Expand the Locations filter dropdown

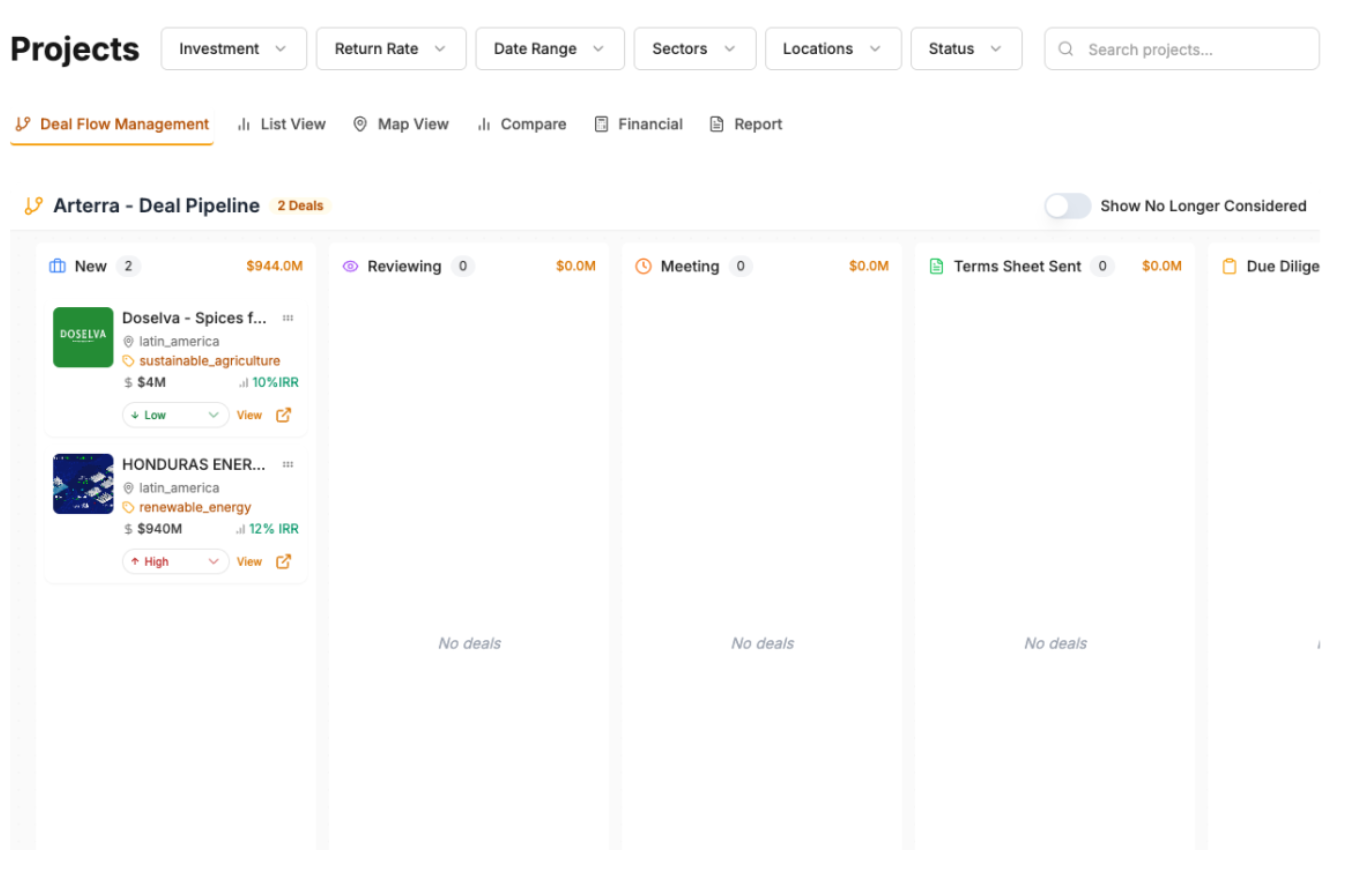[x=833, y=49]
